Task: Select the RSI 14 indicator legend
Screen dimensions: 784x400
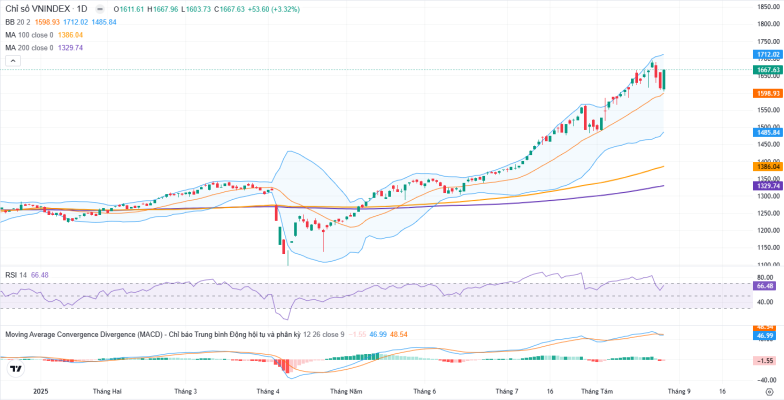Action: point(16,275)
